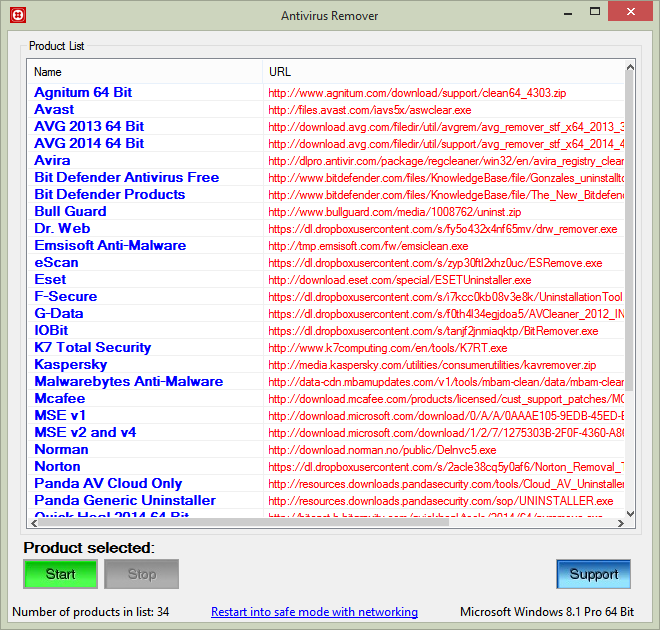Click the ESRemove.exe URL

[x=435, y=263]
